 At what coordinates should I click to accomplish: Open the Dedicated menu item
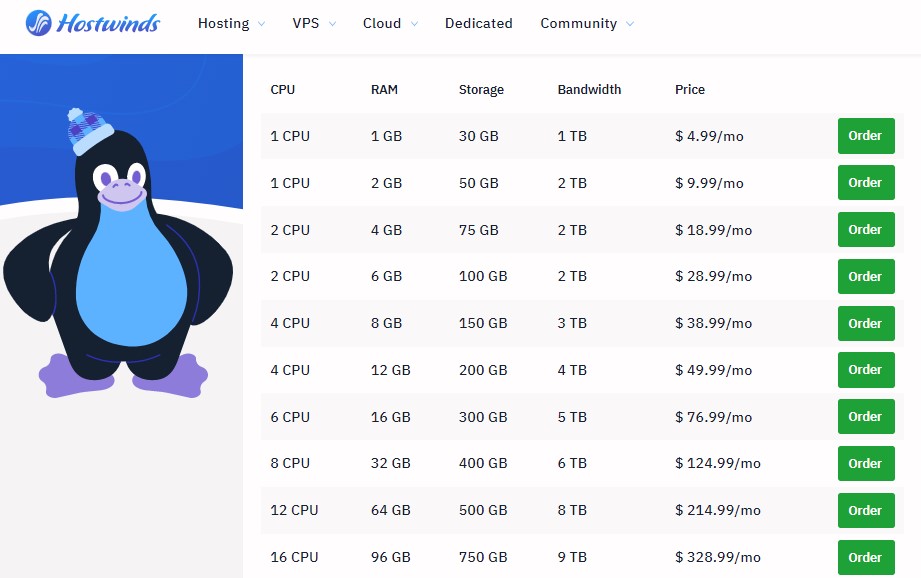click(x=478, y=23)
